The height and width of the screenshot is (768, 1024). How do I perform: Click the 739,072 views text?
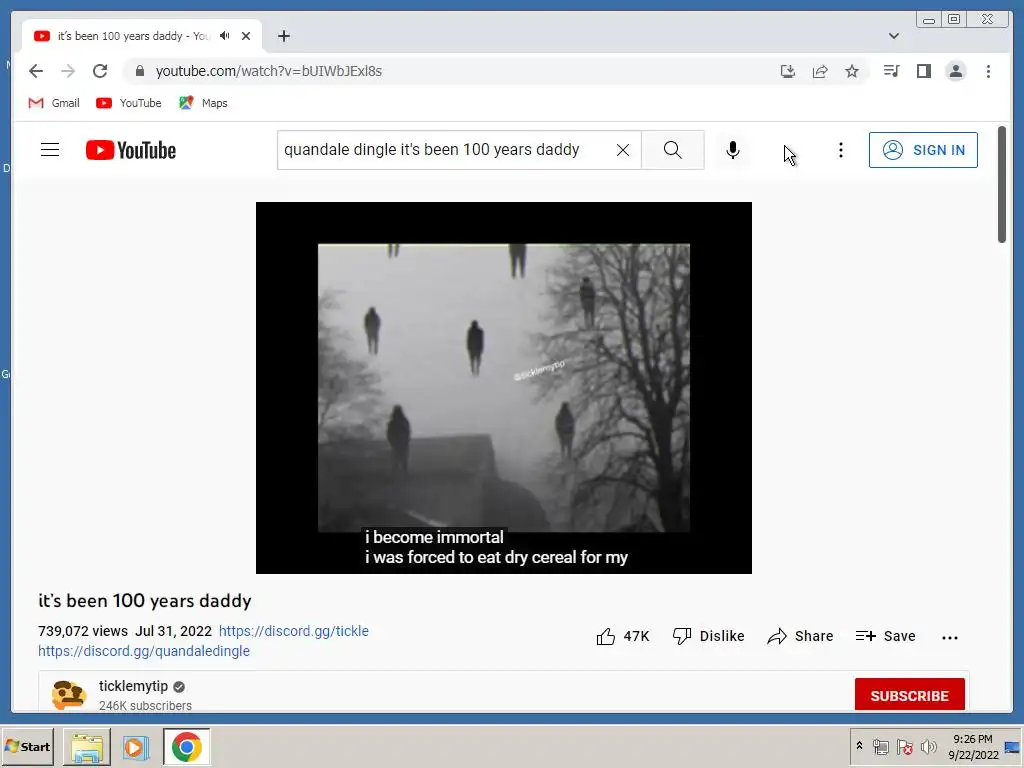pyautogui.click(x=83, y=631)
